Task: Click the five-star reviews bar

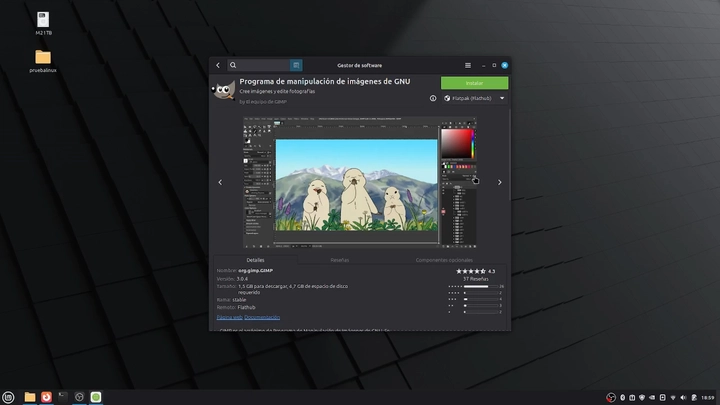Action: (481, 287)
